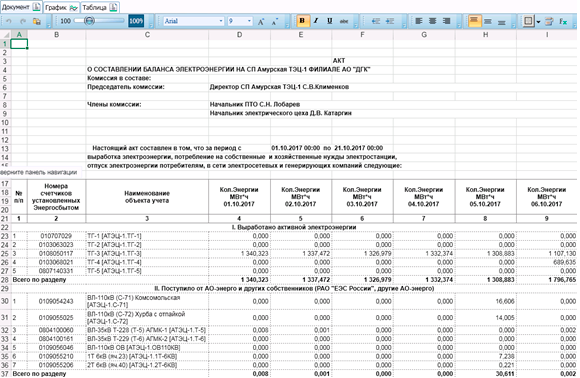Click section total 1 796,765
The image size is (580, 378).
pos(562,280)
